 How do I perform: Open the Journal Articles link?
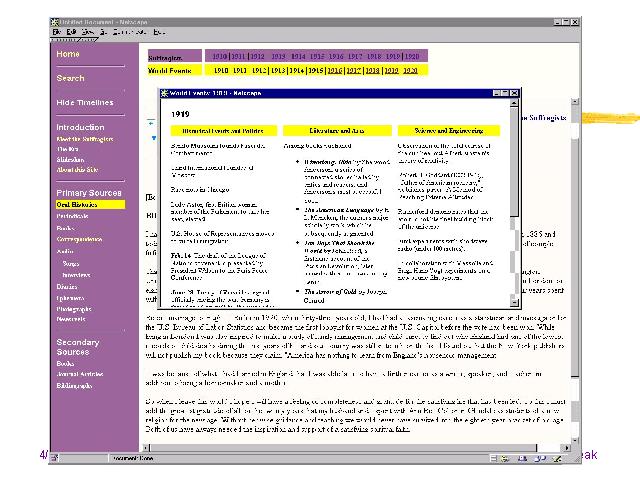point(80,374)
